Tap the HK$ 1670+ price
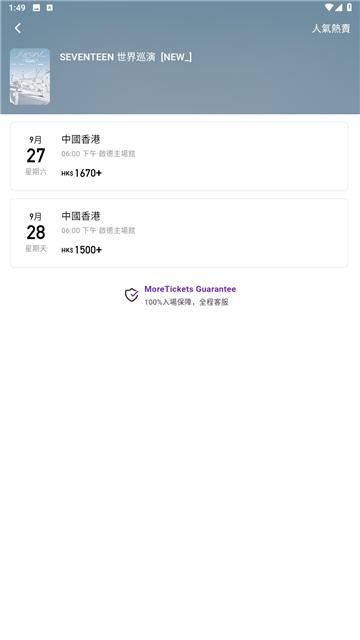Image resolution: width=360 pixels, height=640 pixels. coord(82,173)
